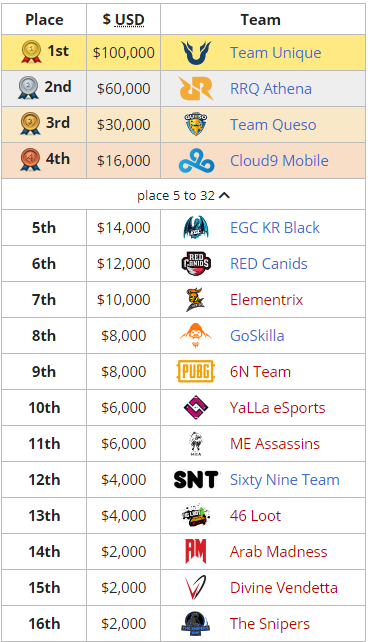Click the ME Assassins link
This screenshot has width=370, height=642.
(275, 443)
